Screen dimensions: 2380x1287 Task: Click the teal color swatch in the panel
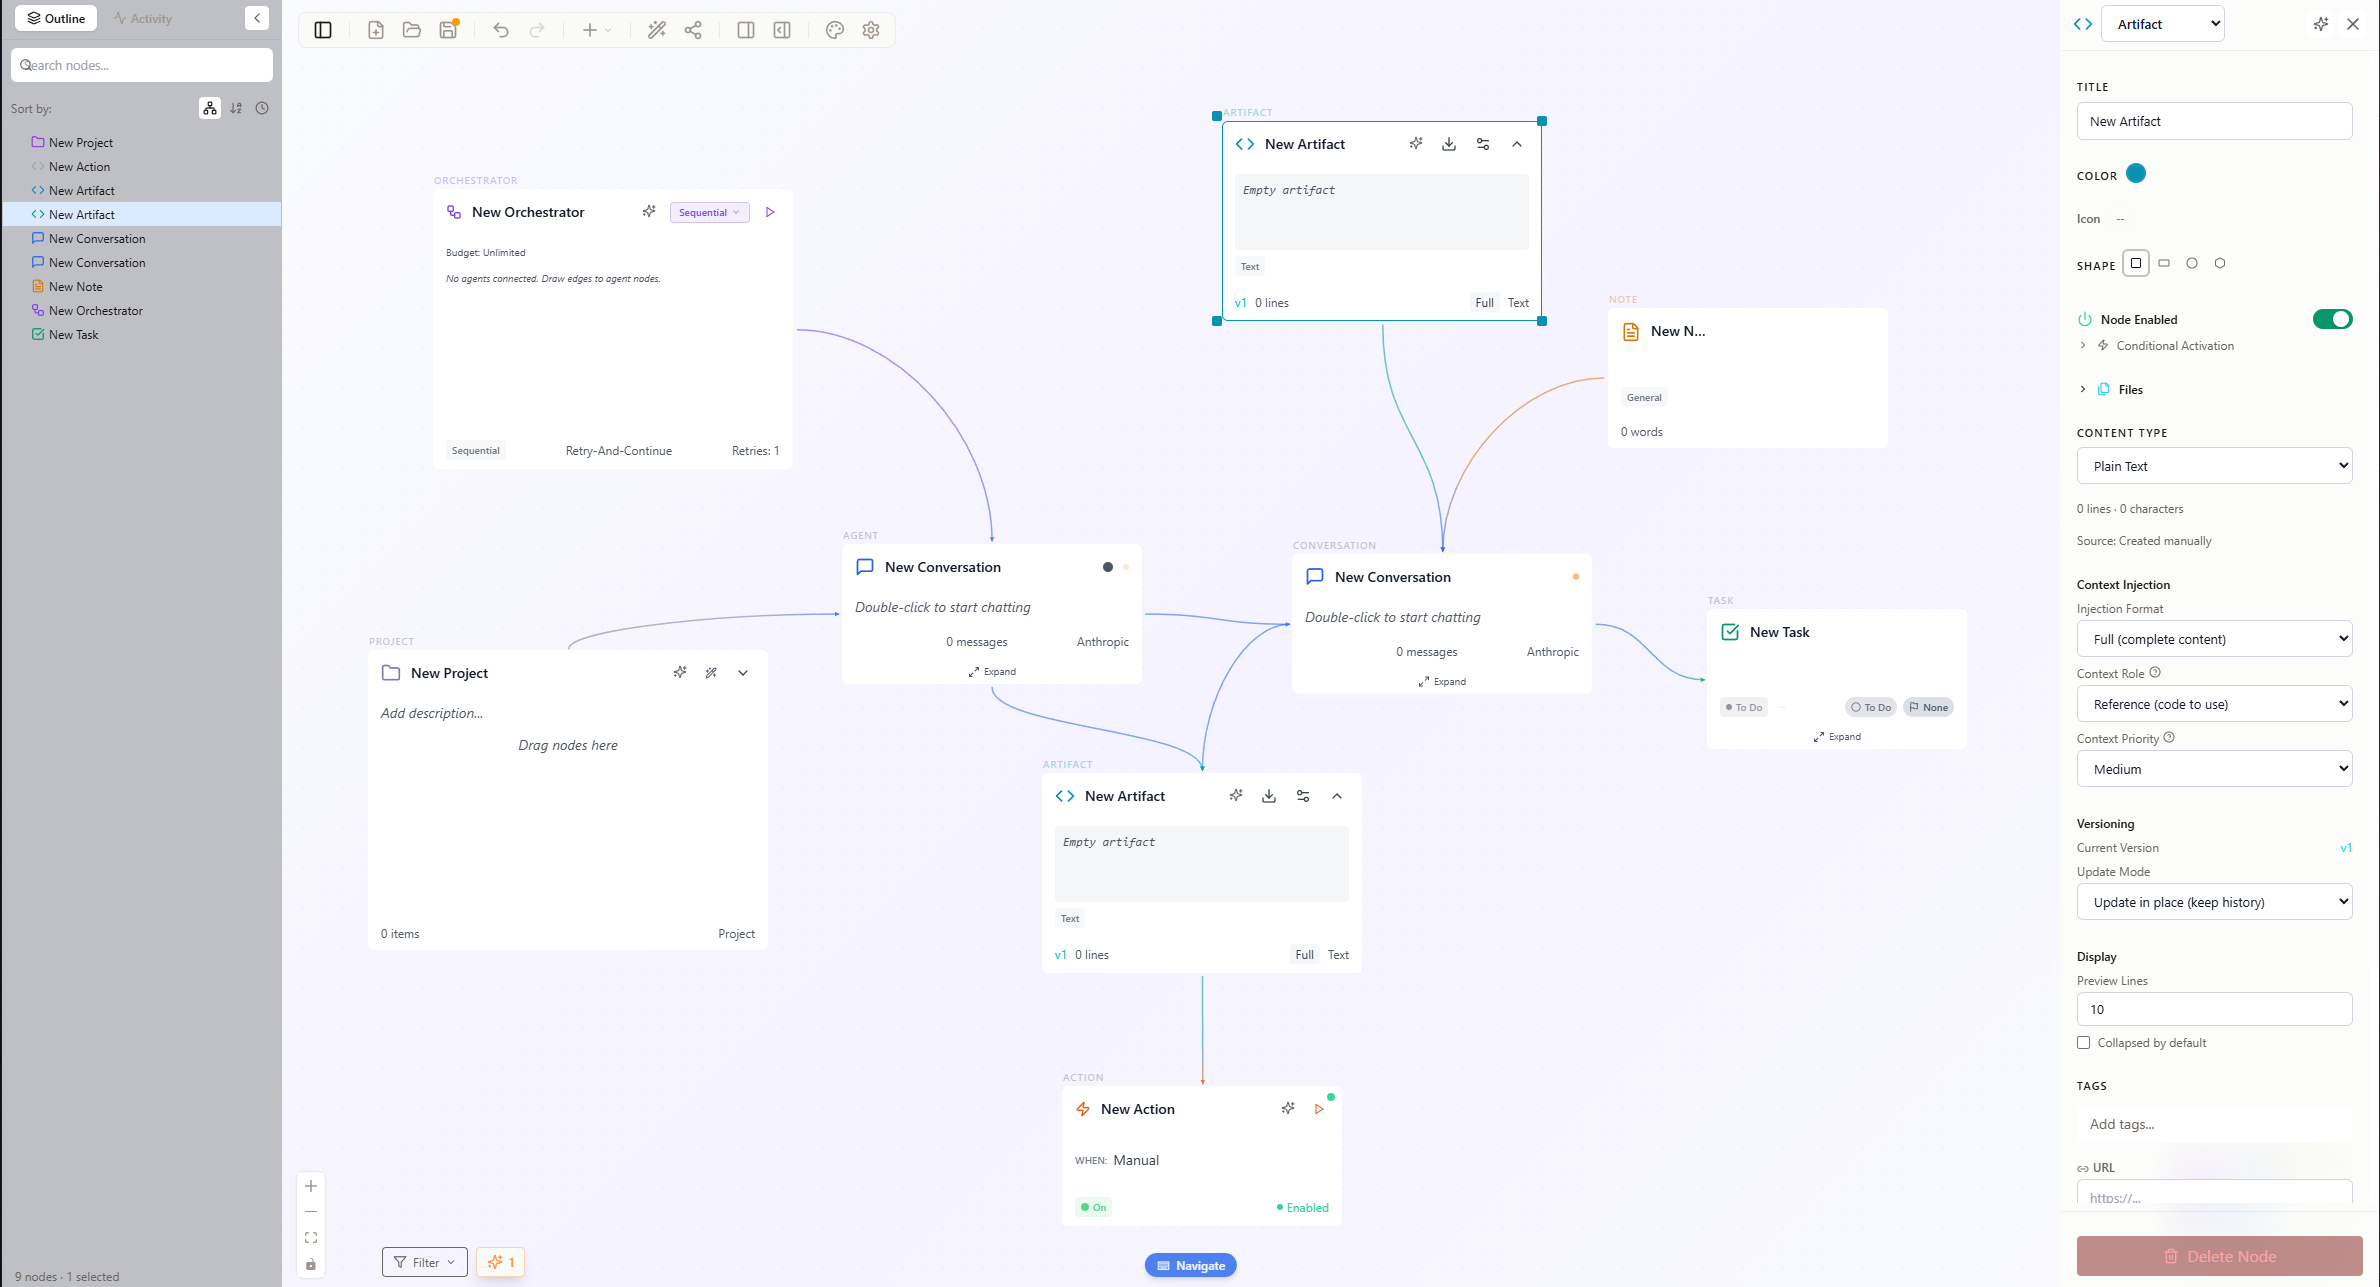[2136, 173]
